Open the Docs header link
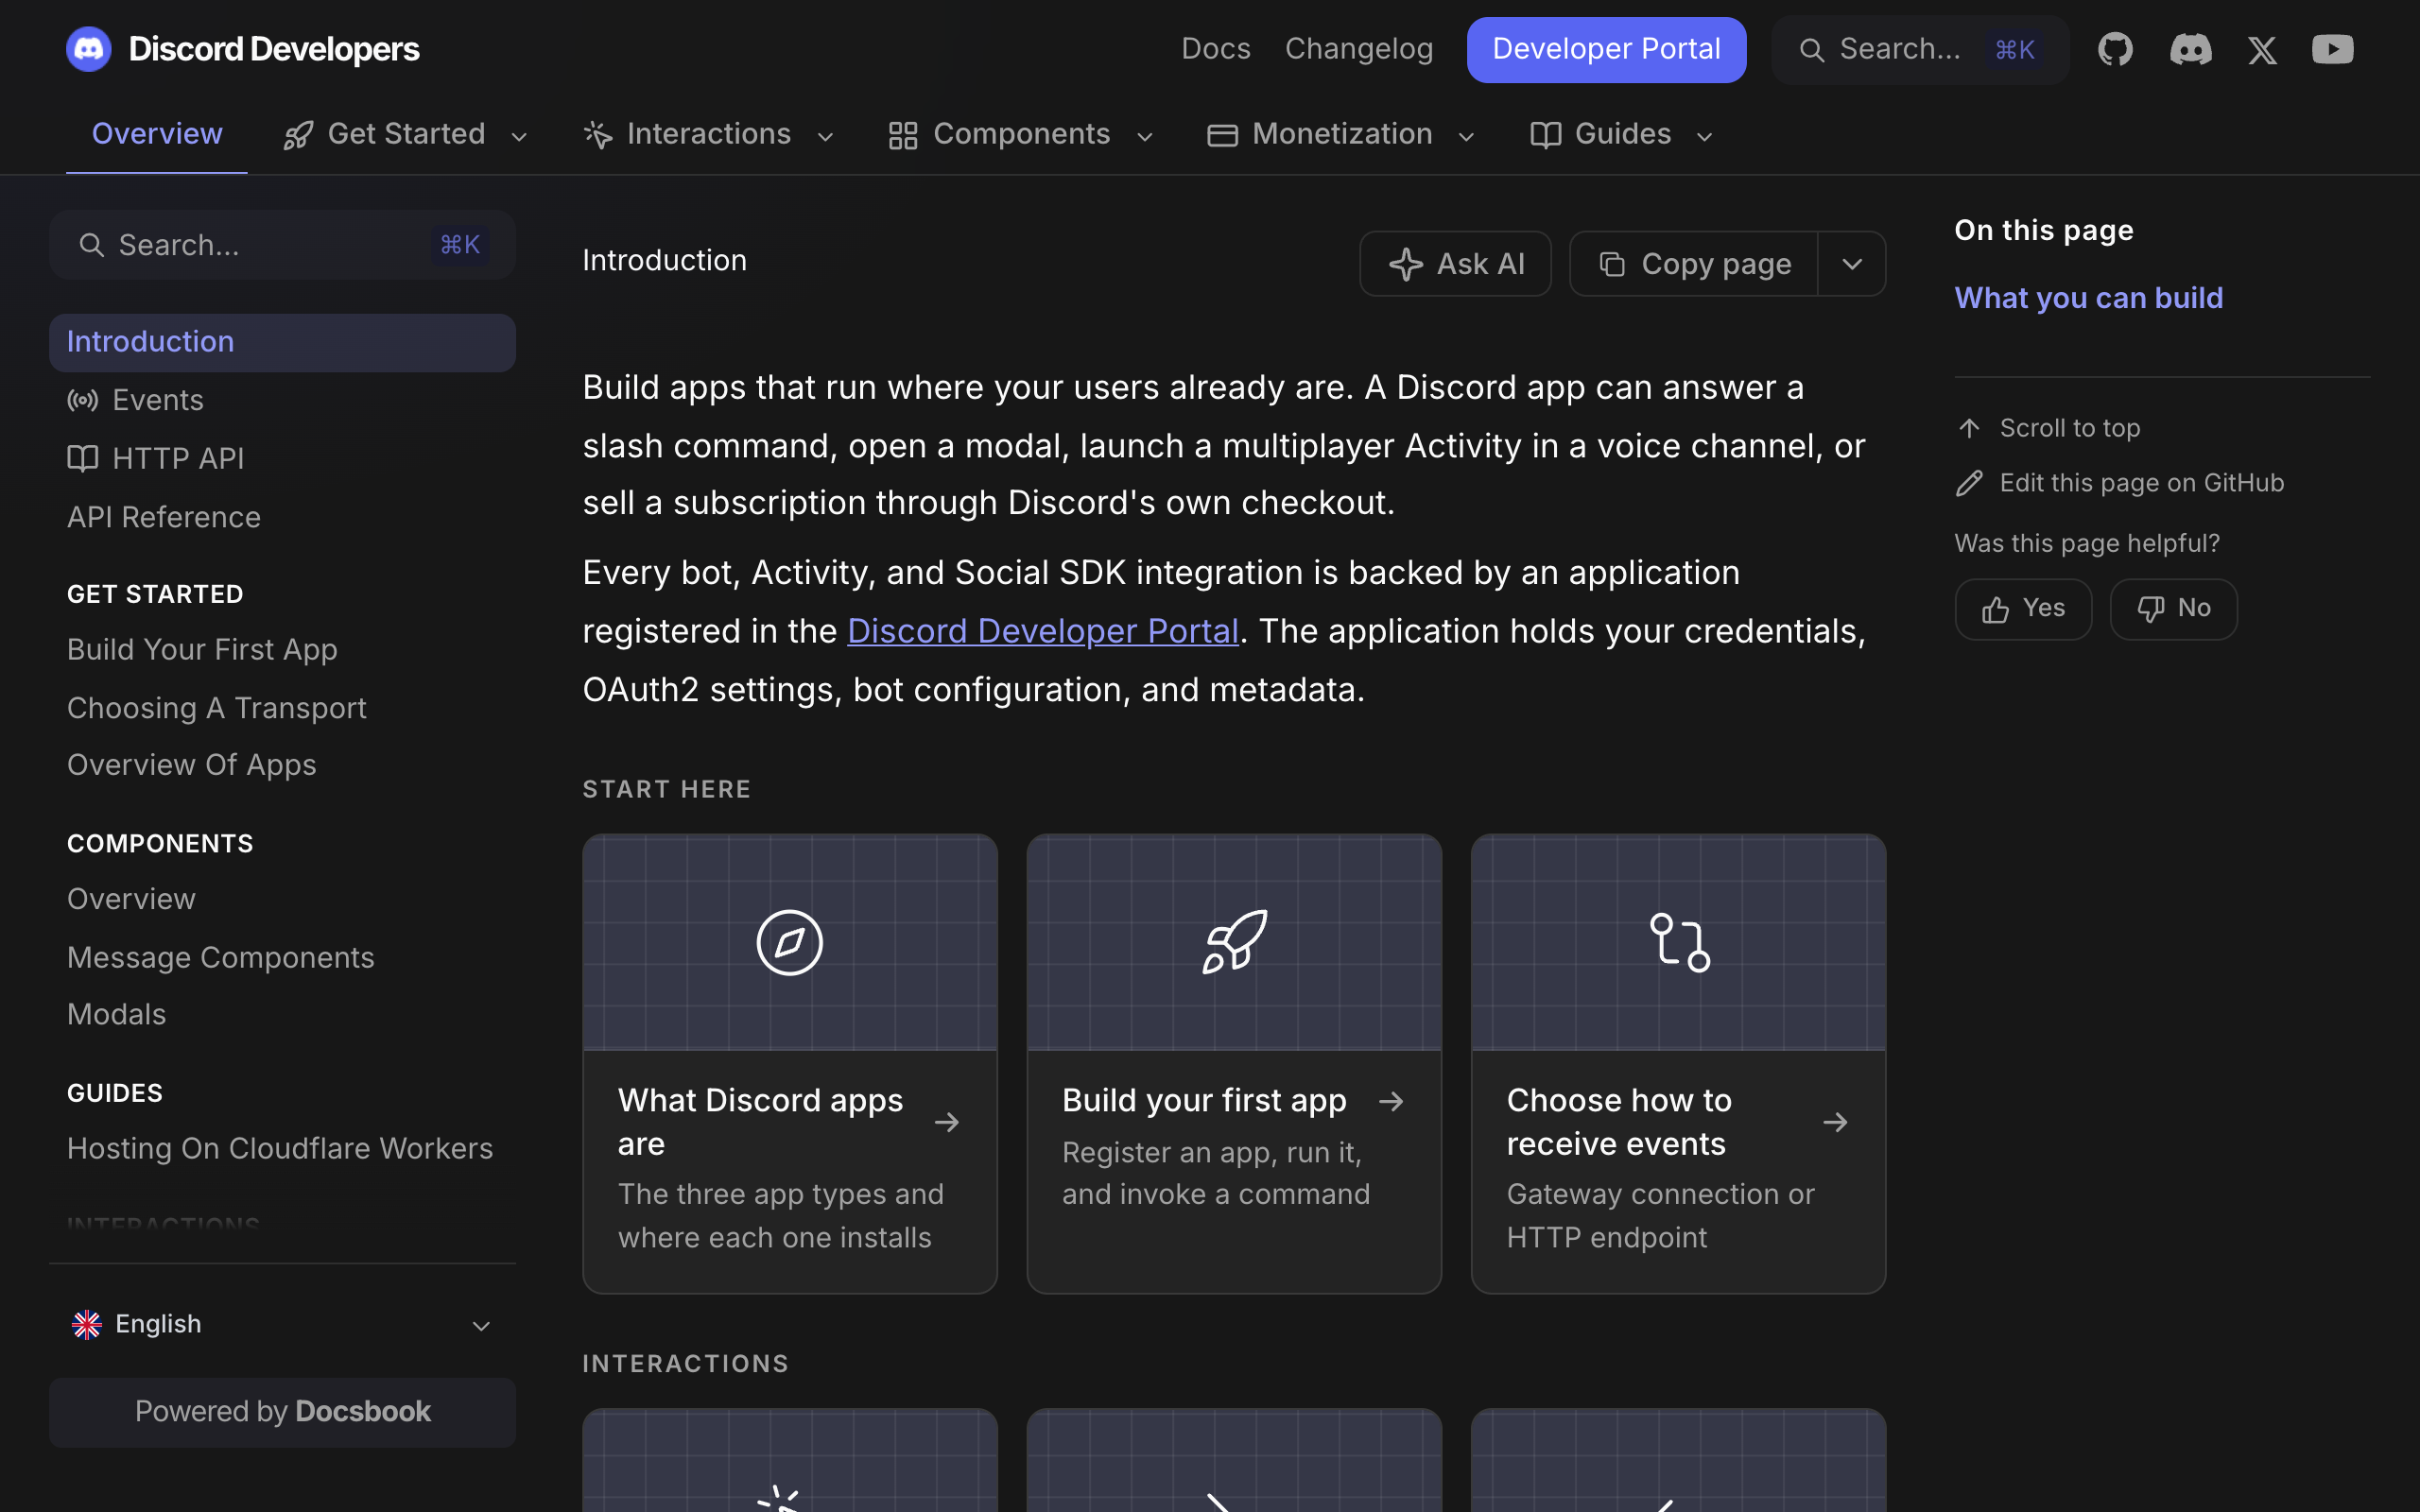Screen dimensions: 2420x1512 click(1216, 49)
